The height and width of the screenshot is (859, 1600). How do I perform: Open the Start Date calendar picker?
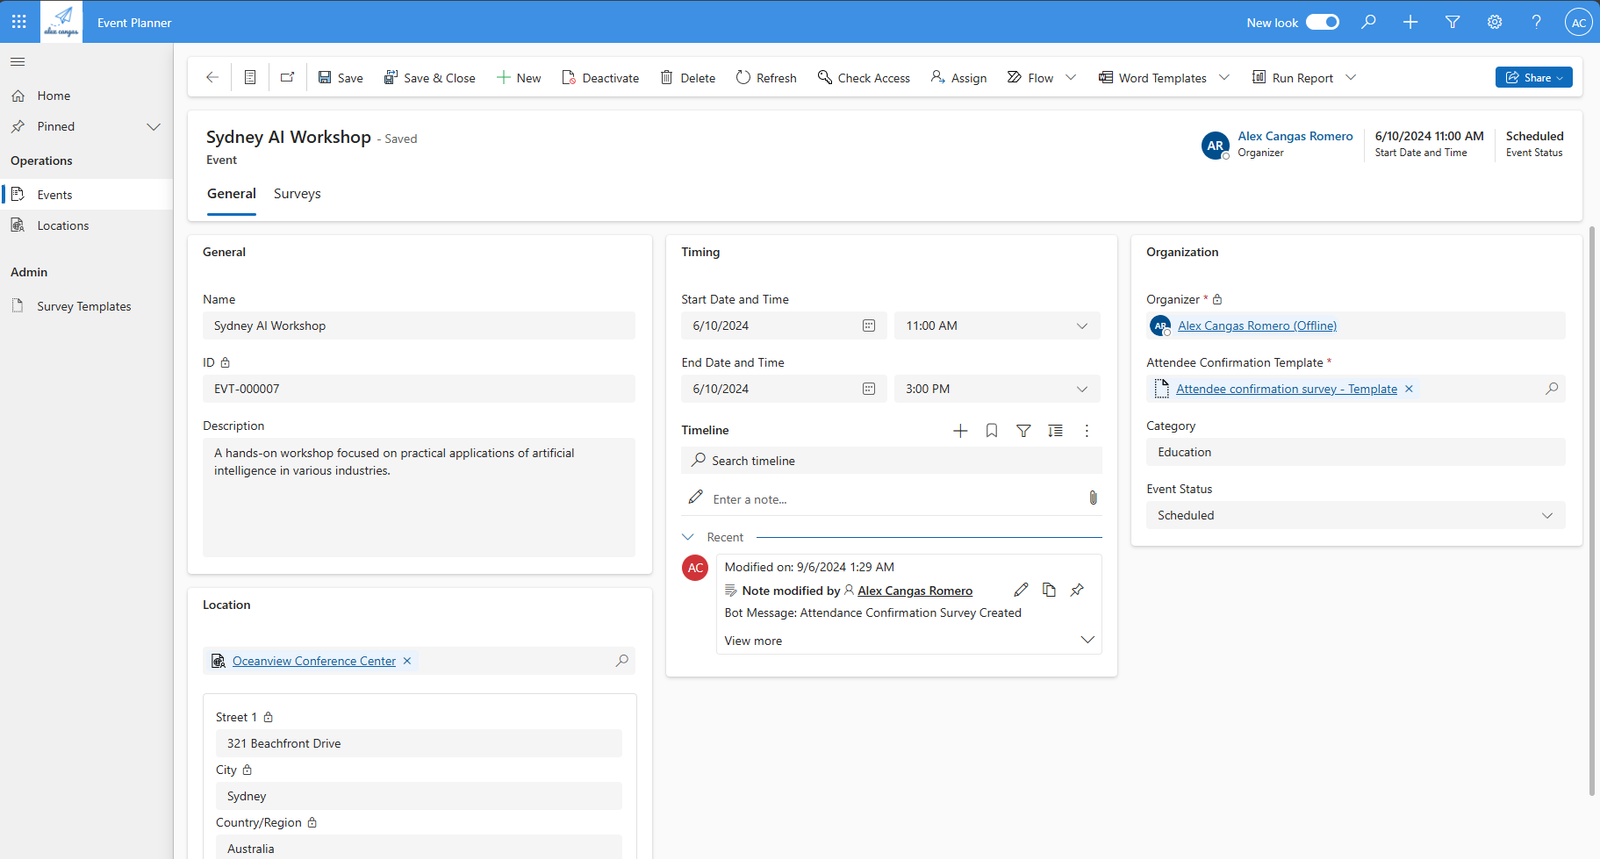pos(868,326)
